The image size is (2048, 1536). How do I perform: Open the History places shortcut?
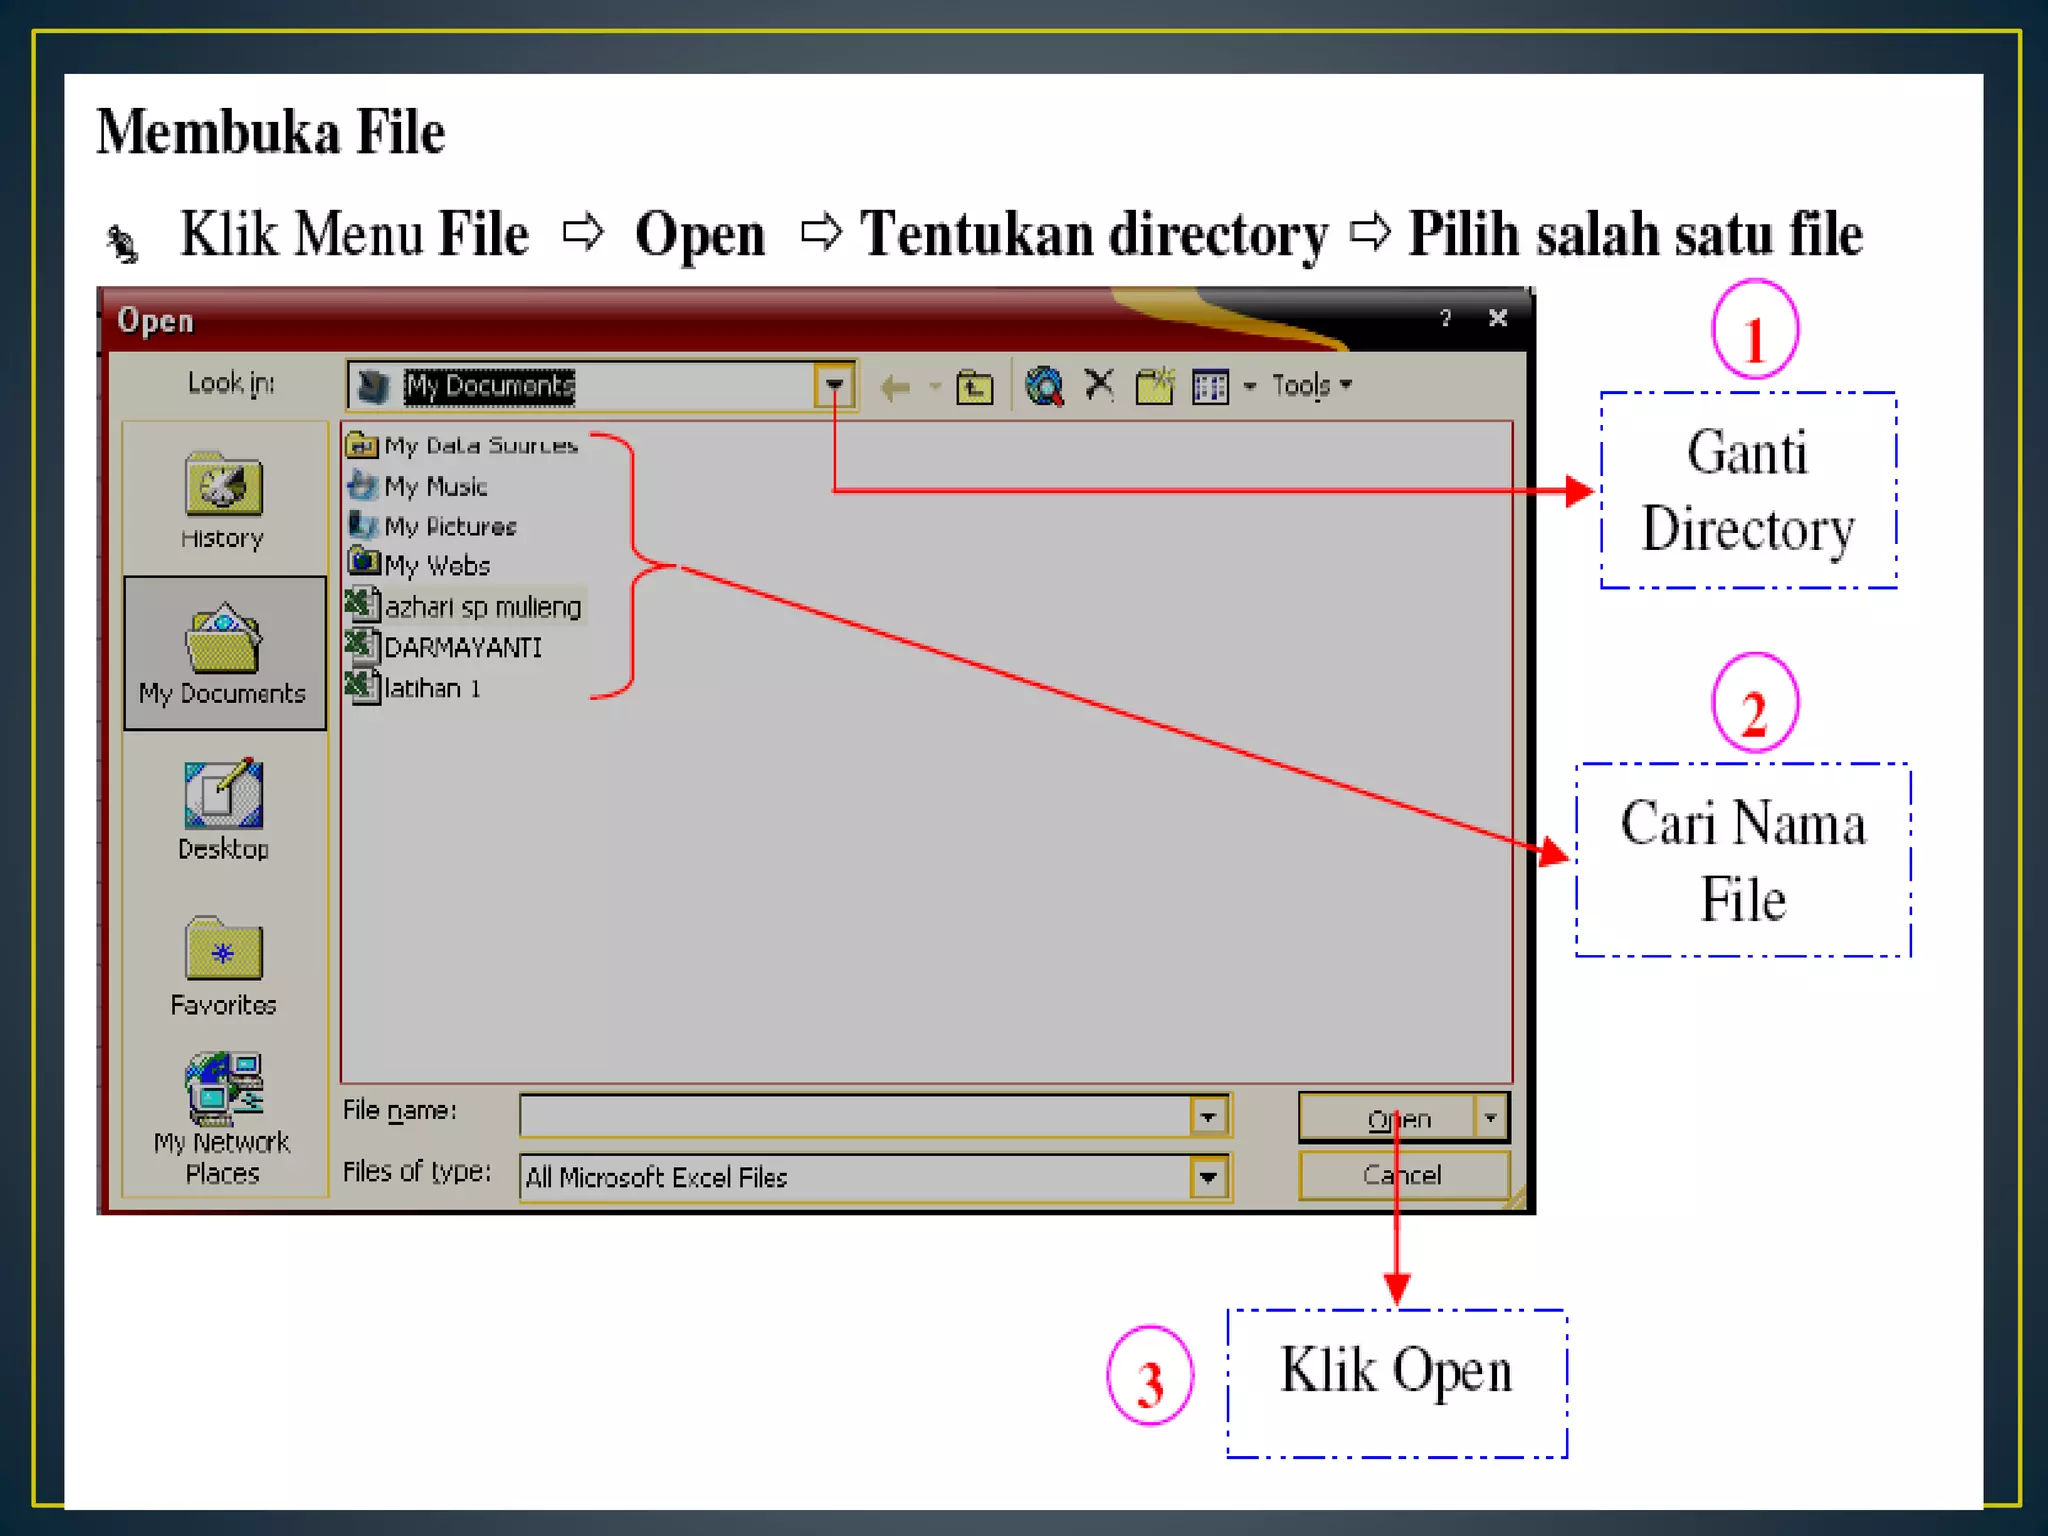coord(222,500)
